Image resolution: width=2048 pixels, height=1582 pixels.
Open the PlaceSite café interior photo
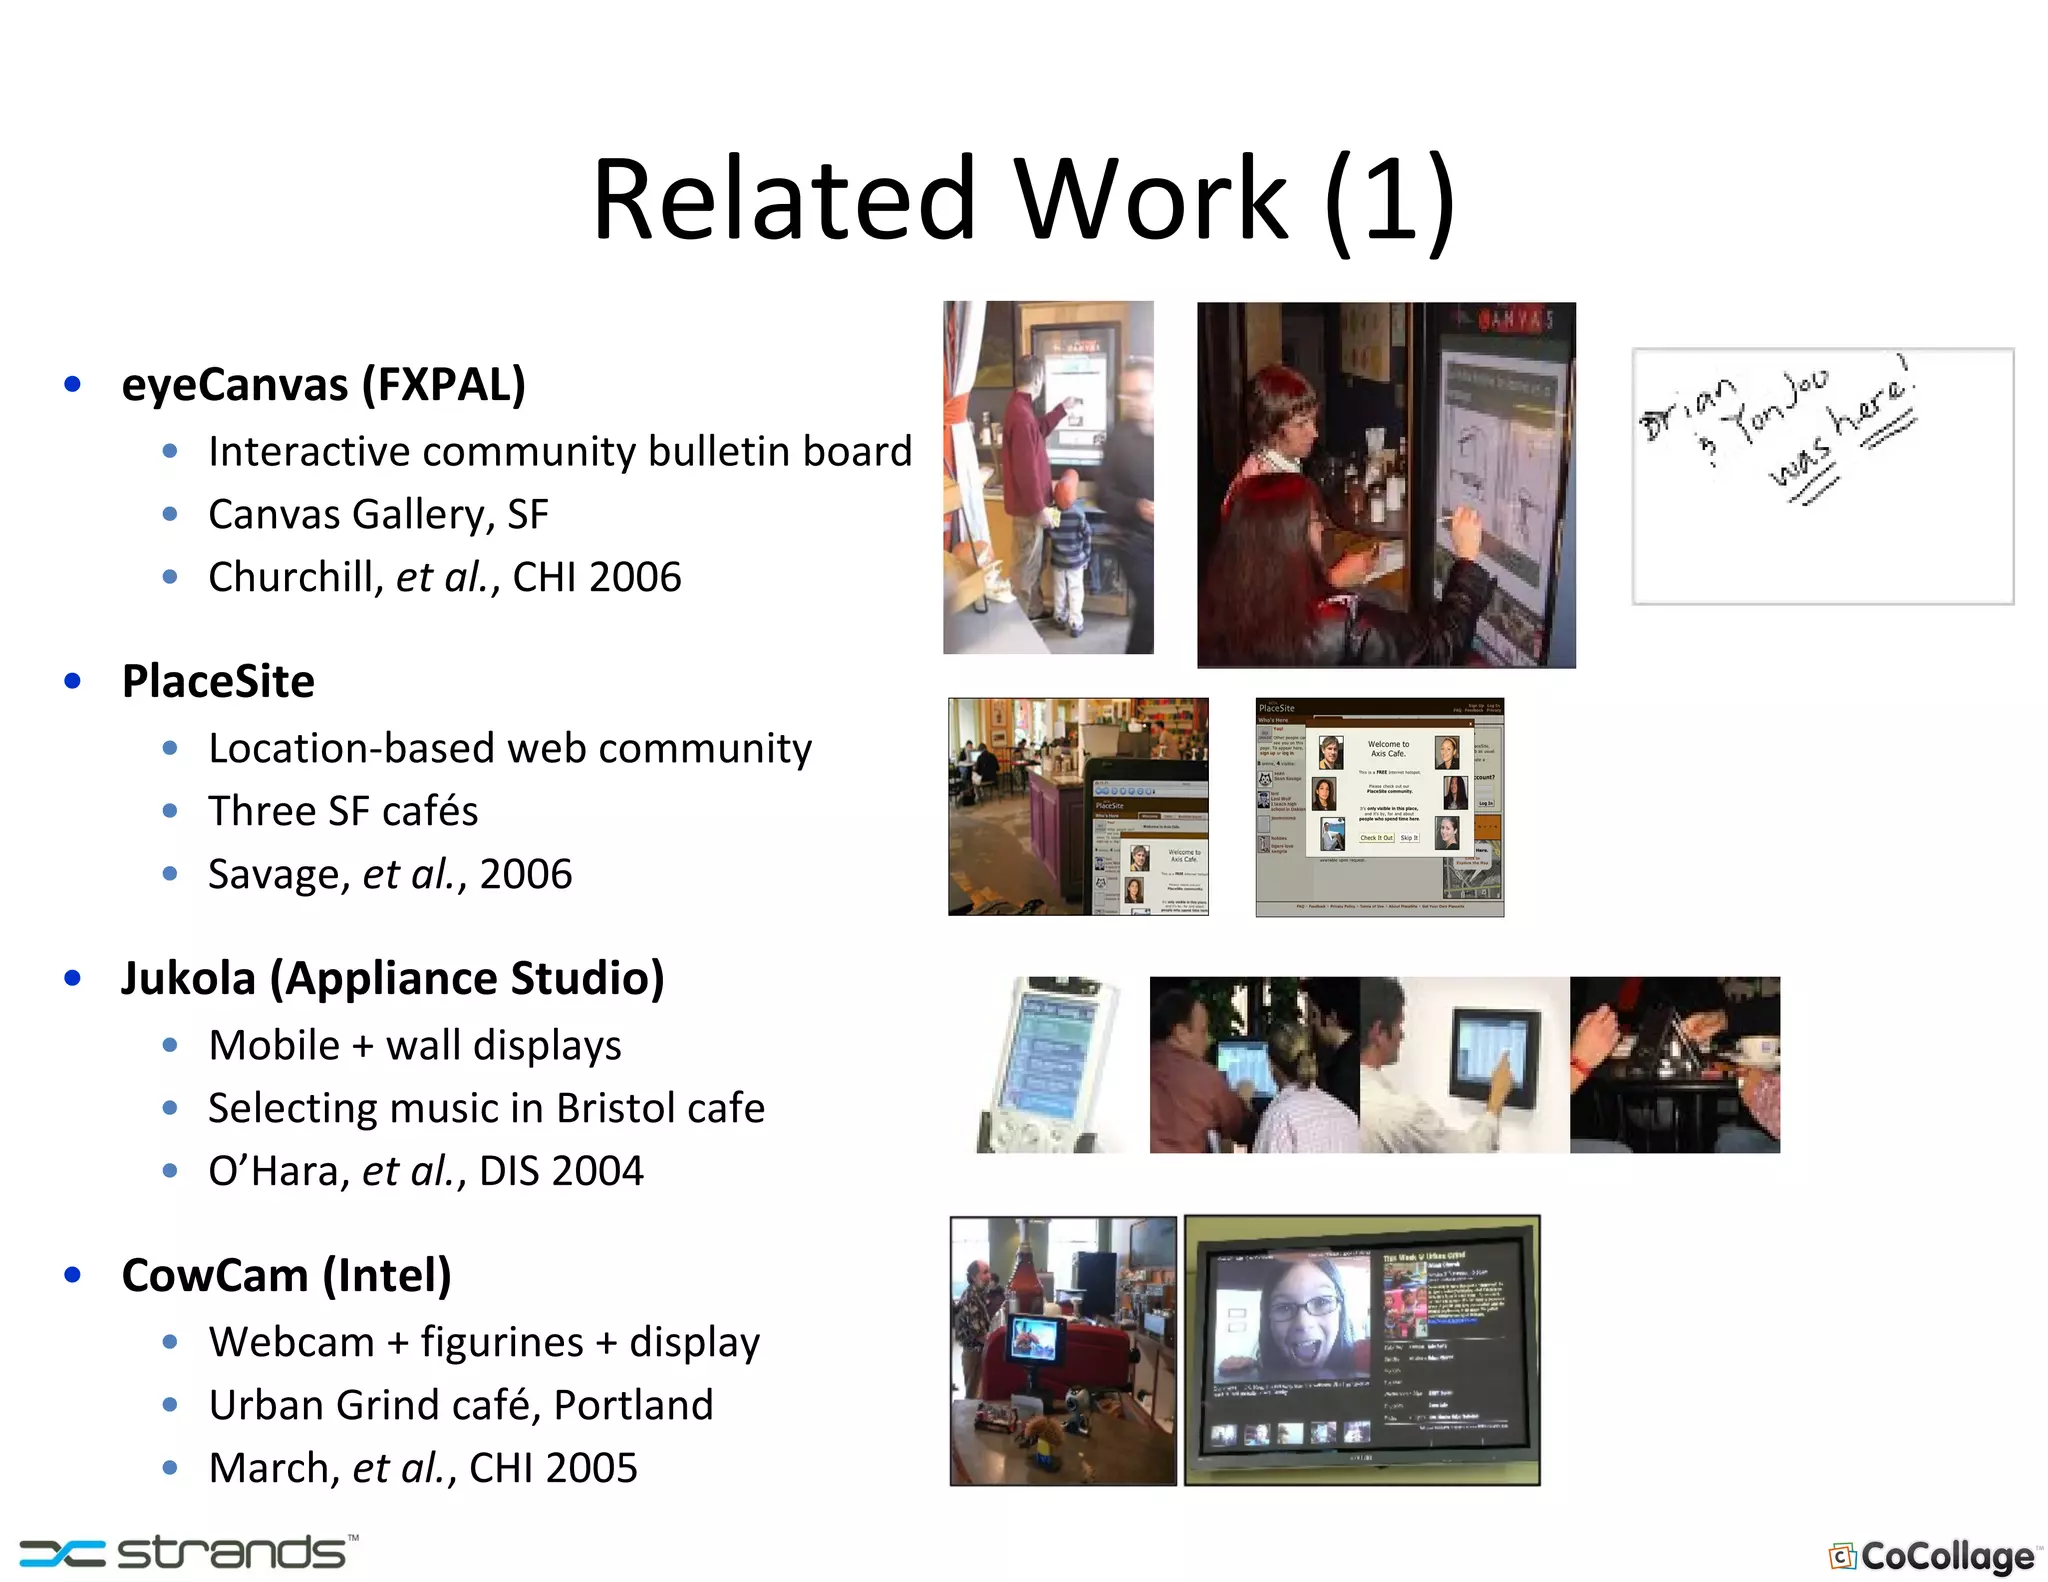(x=1078, y=807)
